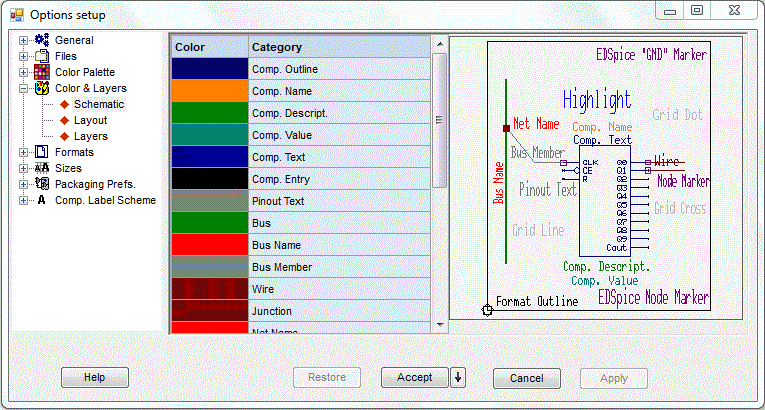Click the origin crosshair marker in preview
765x410 pixels.
pyautogui.click(x=487, y=310)
